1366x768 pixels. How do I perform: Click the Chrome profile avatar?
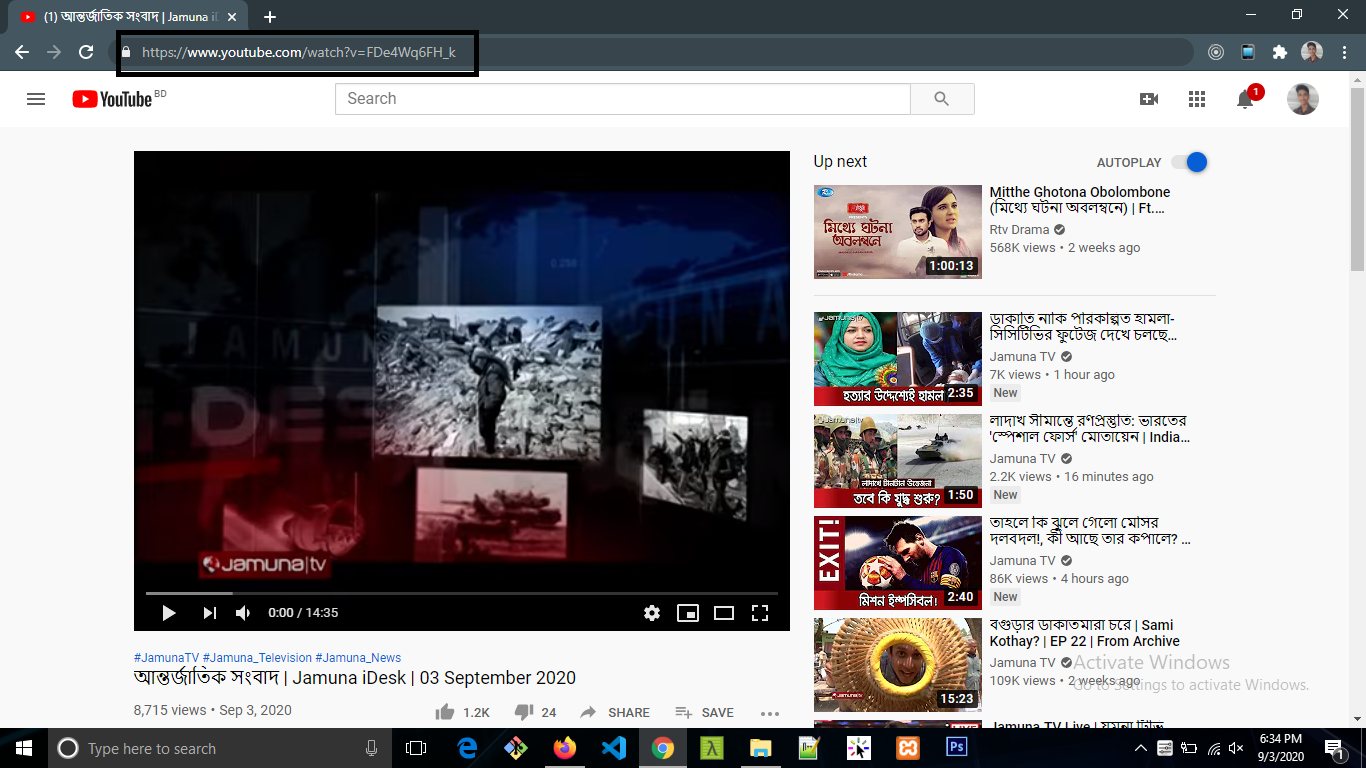(1312, 52)
